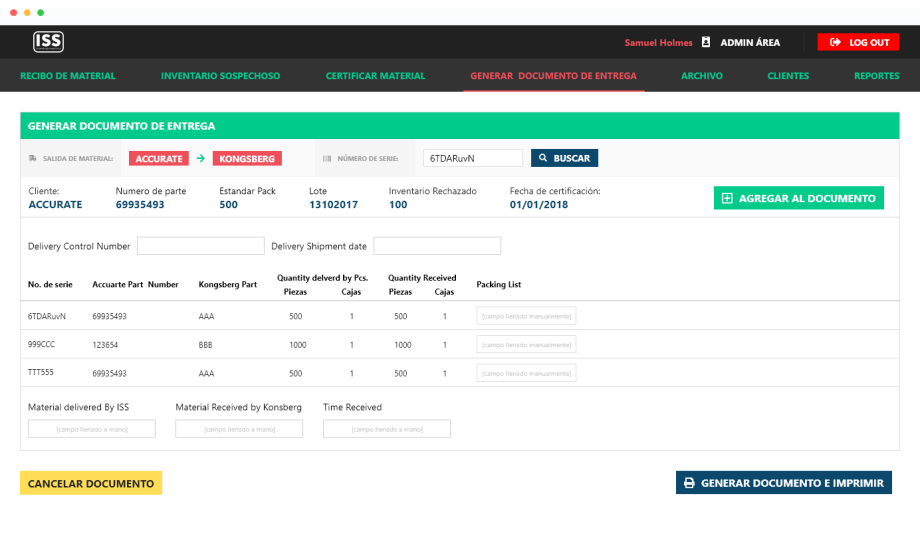This screenshot has width=920, height=536.
Task: Click the green window maximize dot
Action: point(40,12)
